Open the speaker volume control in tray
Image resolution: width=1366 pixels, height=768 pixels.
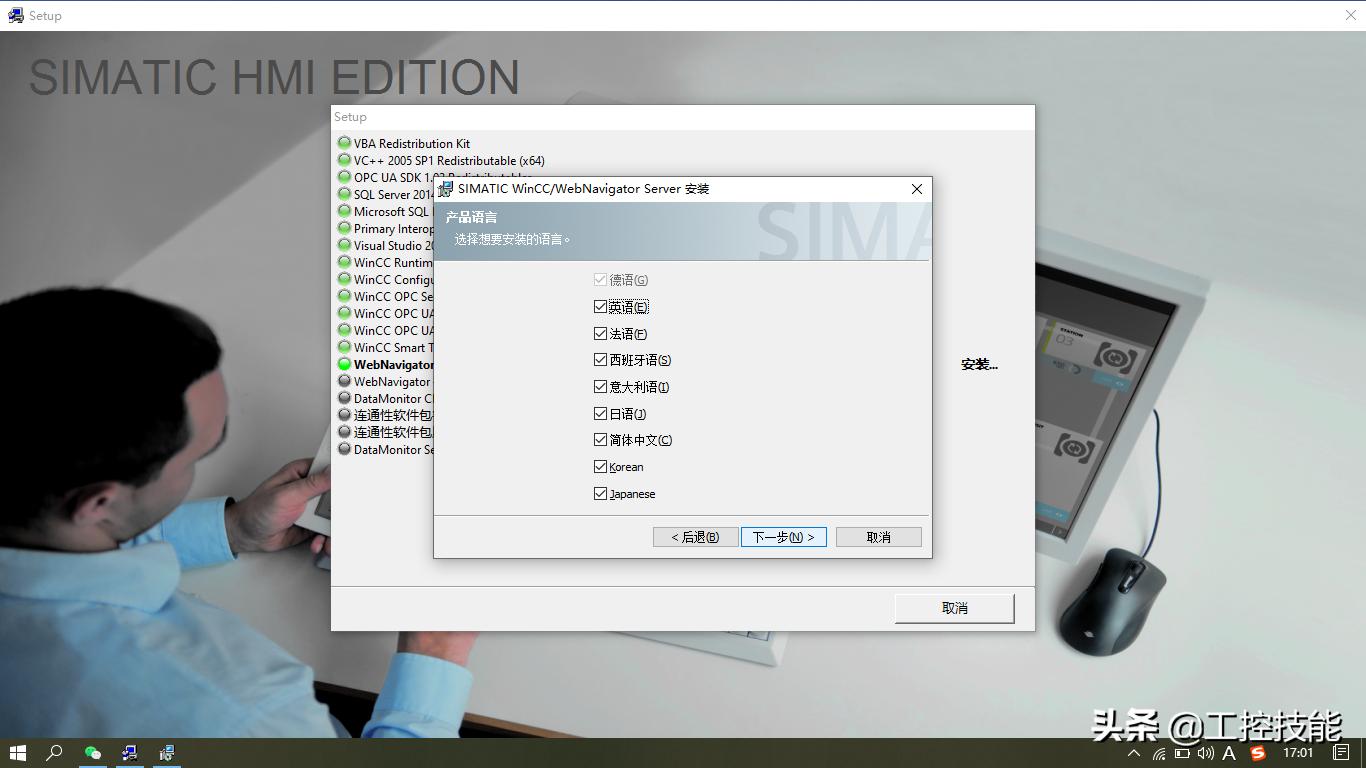[x=1205, y=753]
